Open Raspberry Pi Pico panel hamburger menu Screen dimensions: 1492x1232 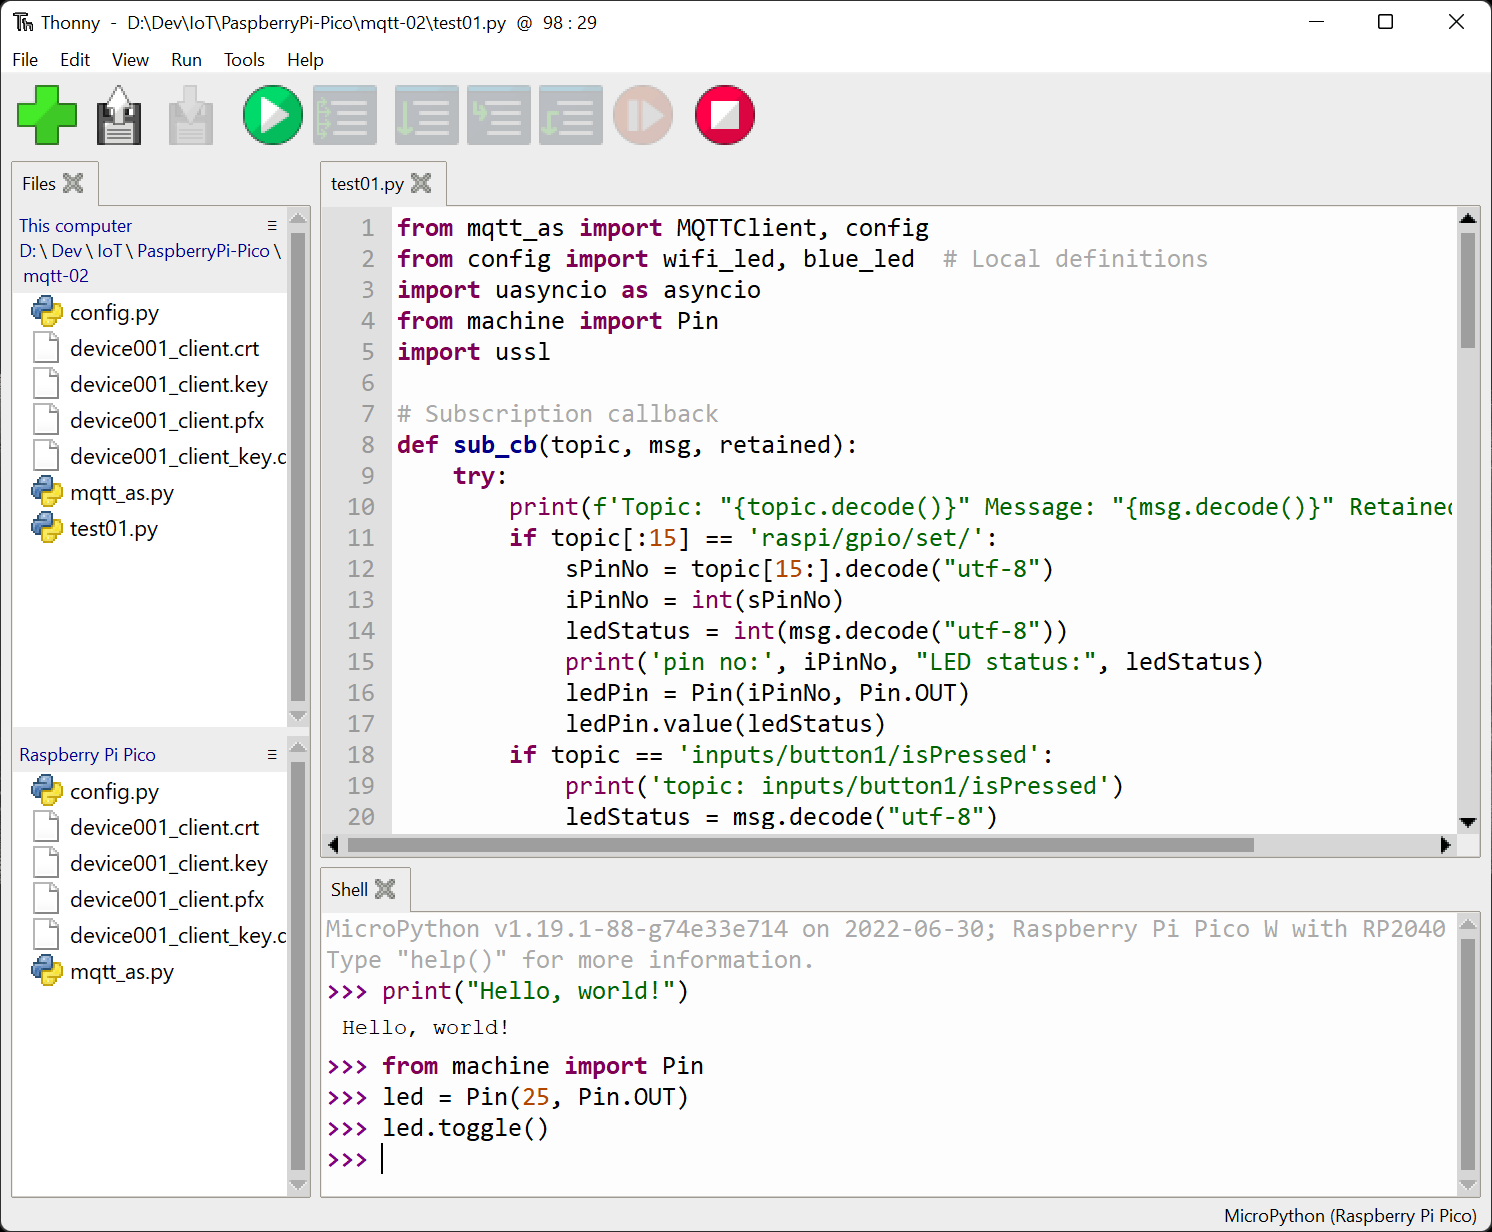[x=272, y=754]
